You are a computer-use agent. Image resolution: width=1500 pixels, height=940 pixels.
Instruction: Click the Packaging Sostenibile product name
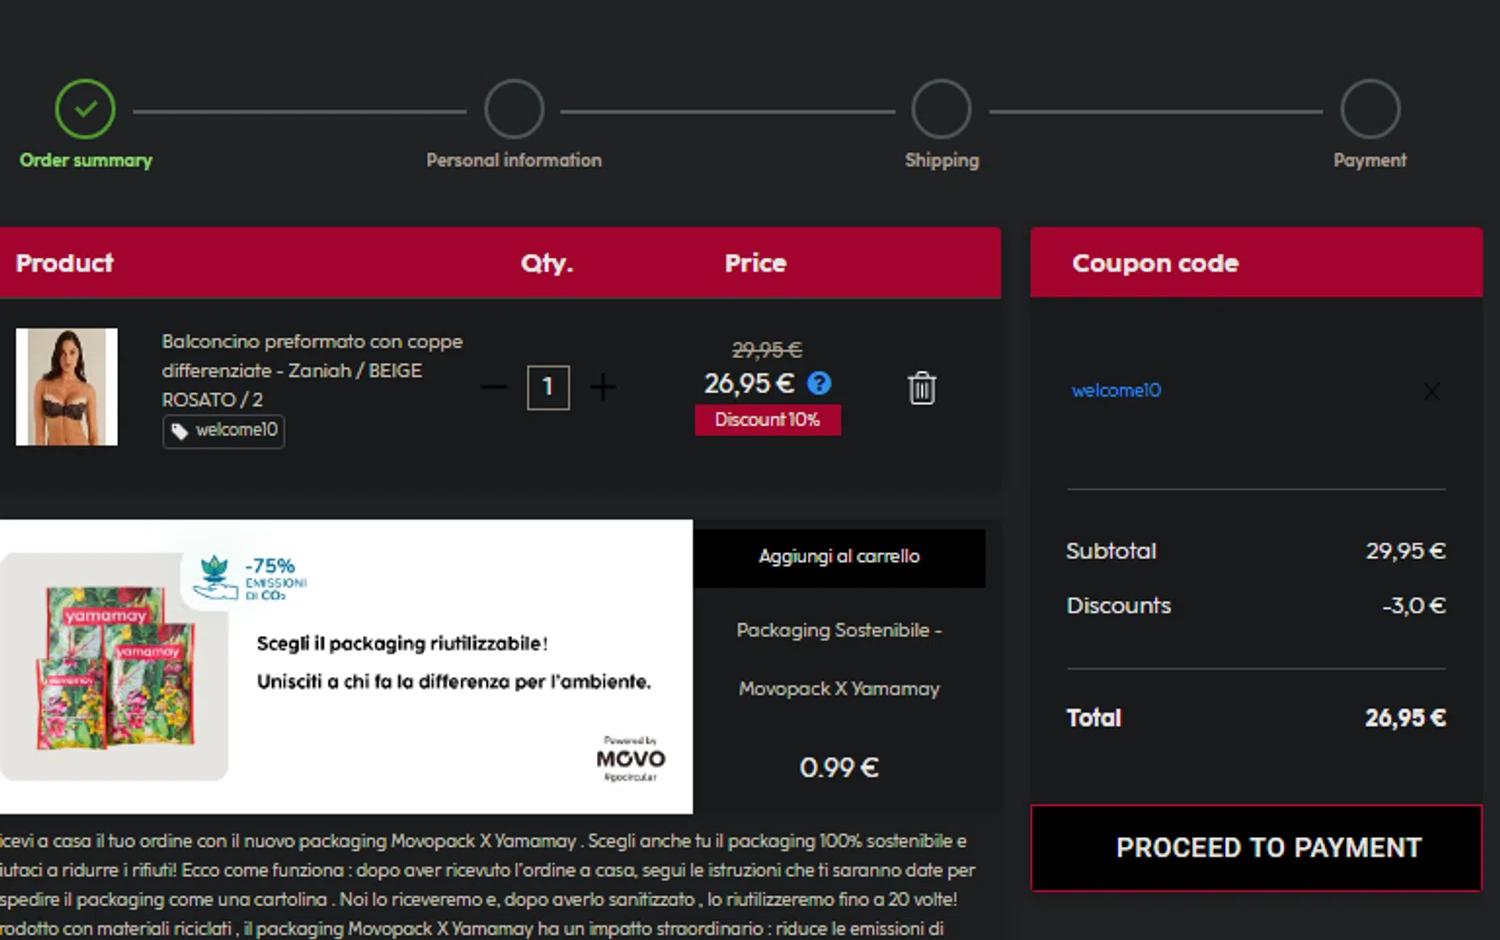839,659
